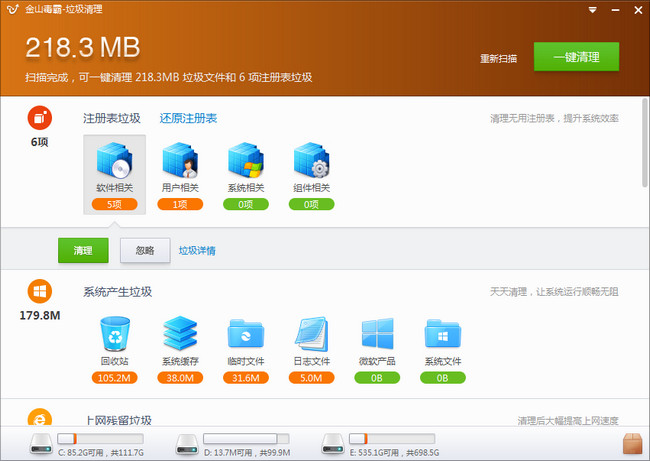Select the 组件相关 registry icon

(x=311, y=160)
